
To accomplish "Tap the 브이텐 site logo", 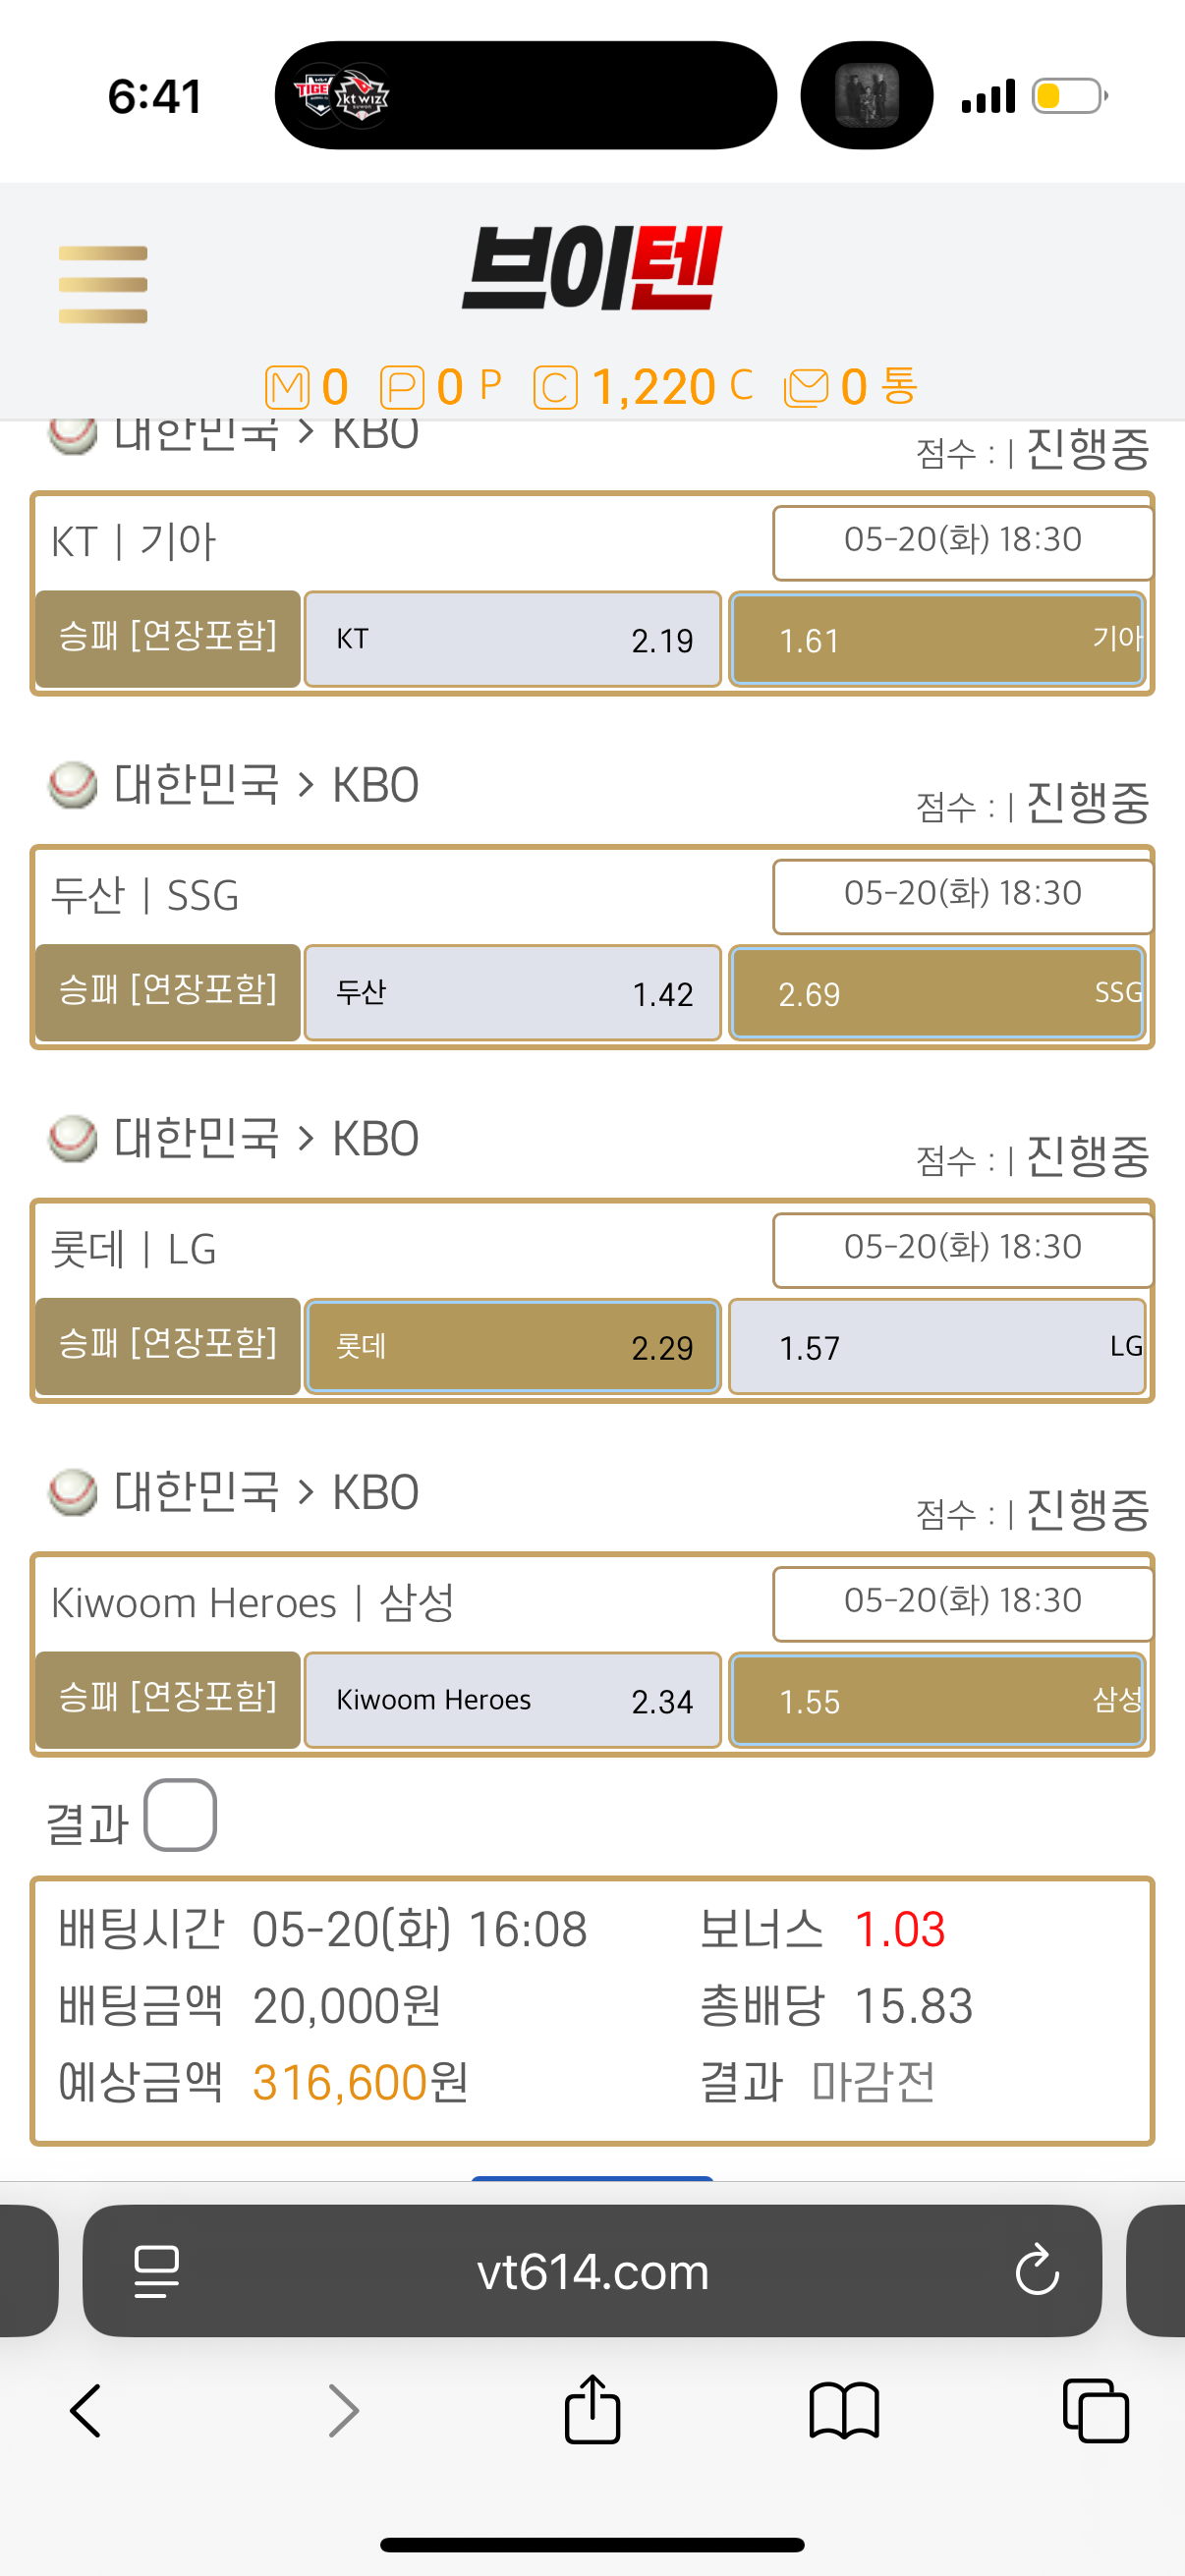I will (592, 268).
